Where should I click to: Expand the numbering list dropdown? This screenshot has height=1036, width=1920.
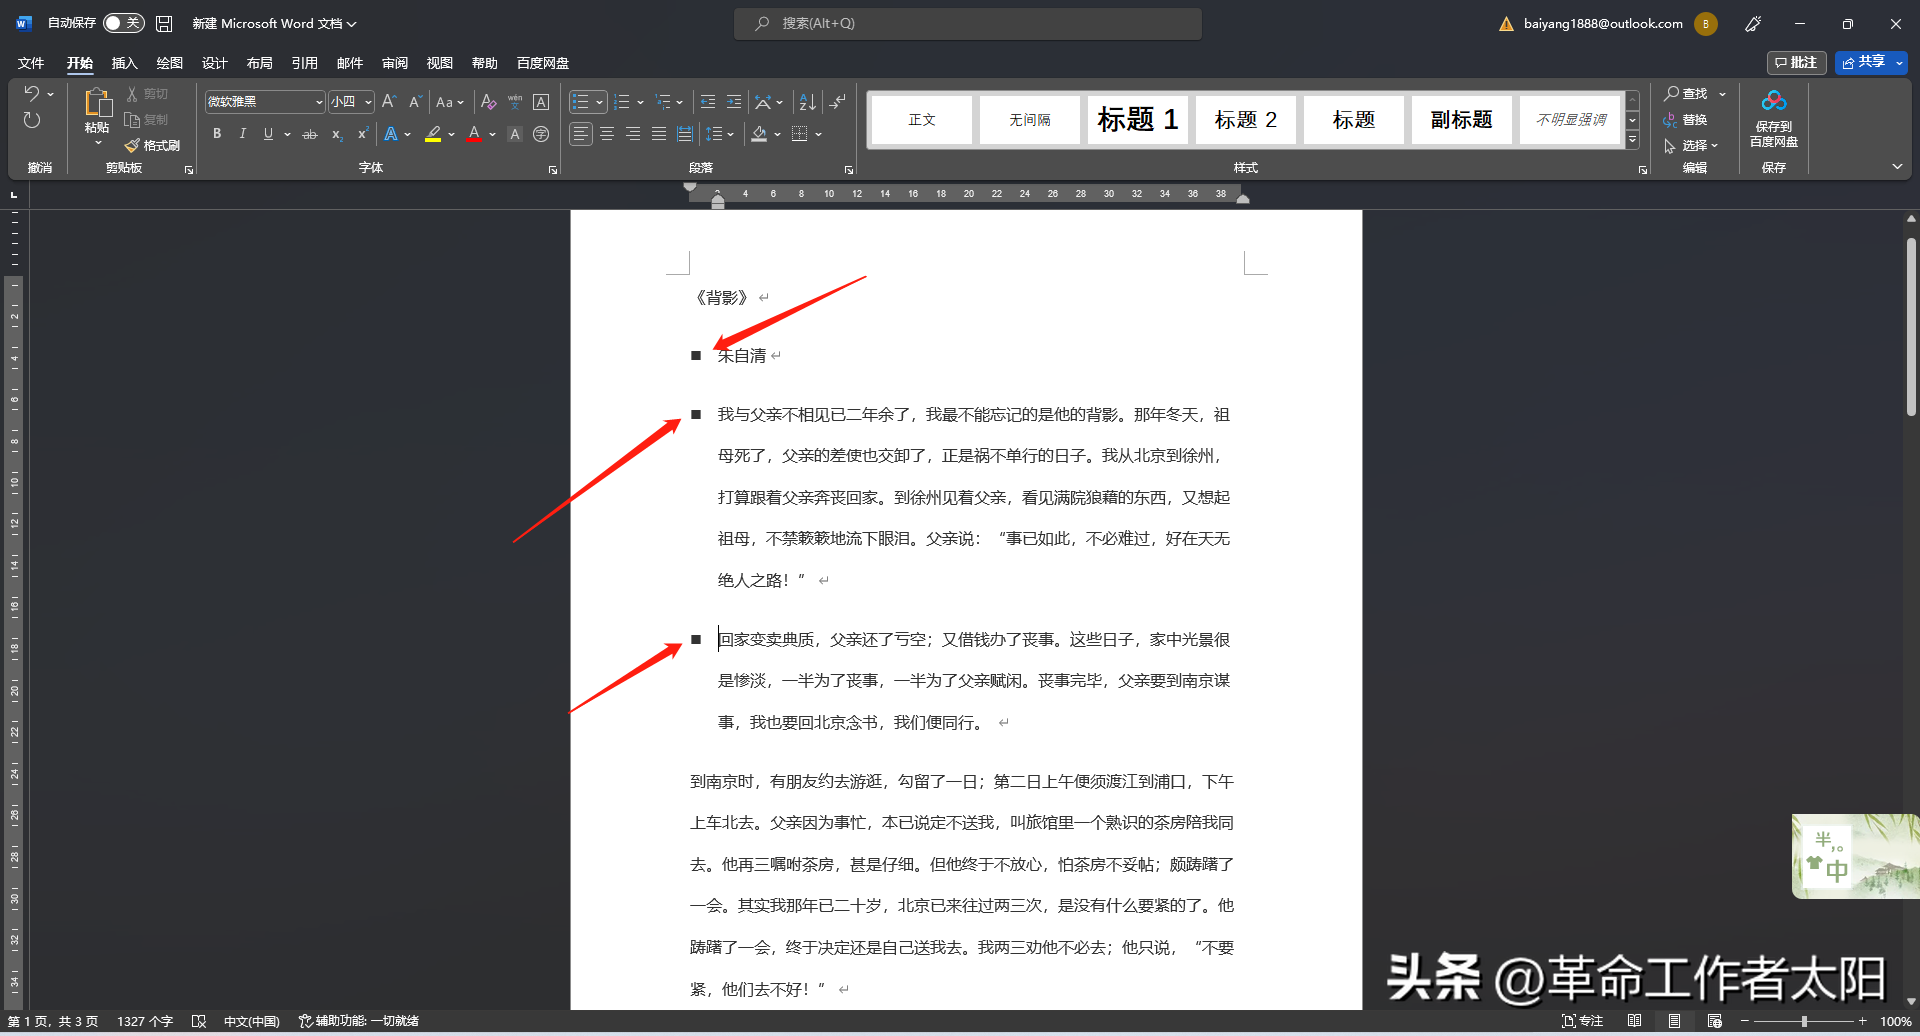(x=640, y=102)
